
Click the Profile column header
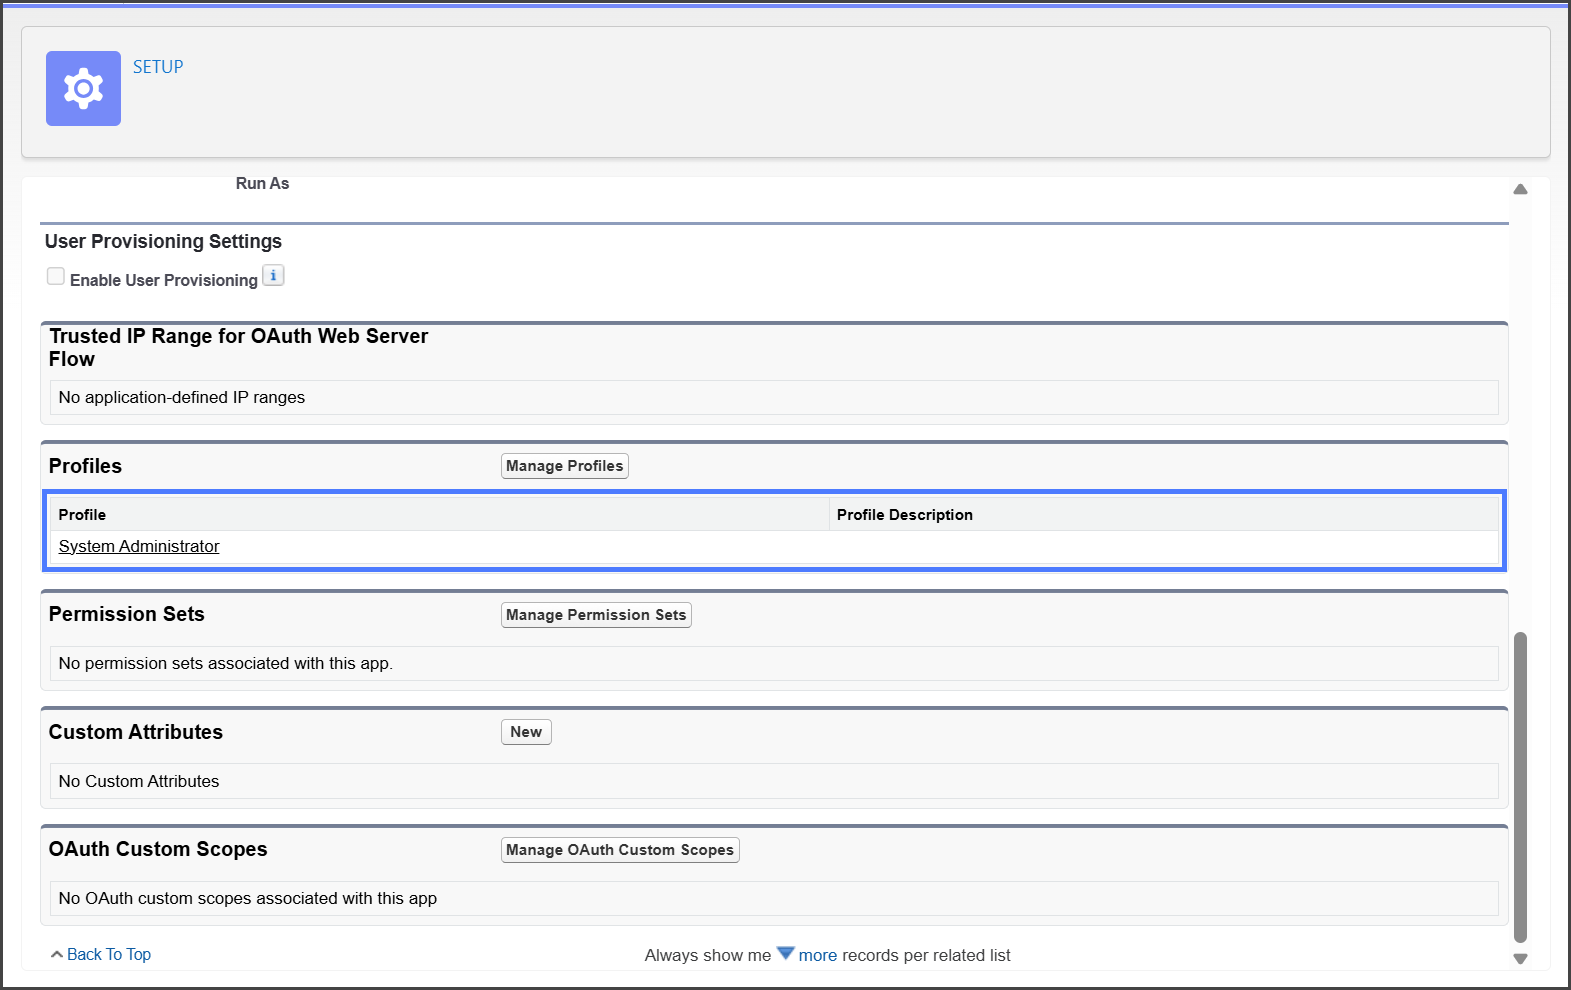pyautogui.click(x=82, y=515)
